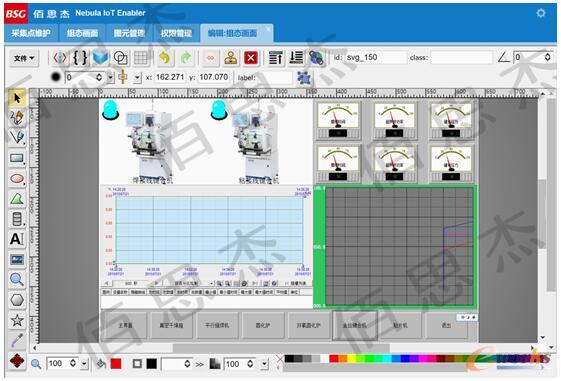Expand the zoom level dropdown at bottom
Screen dimensions: 561x381
pos(84,364)
